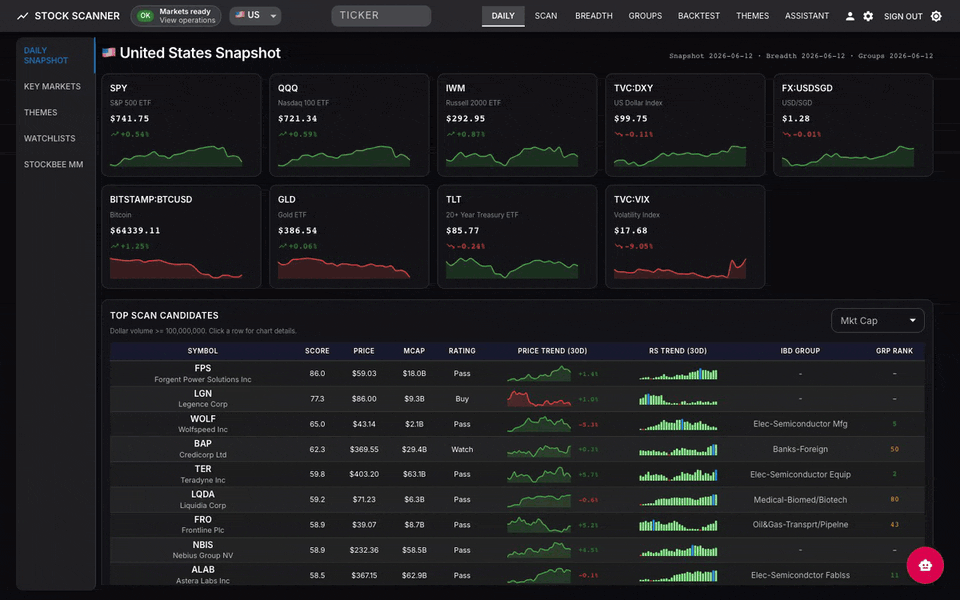Screen dimensions: 960x600
Task: Sort by the SCORE column header
Action: 317,351
